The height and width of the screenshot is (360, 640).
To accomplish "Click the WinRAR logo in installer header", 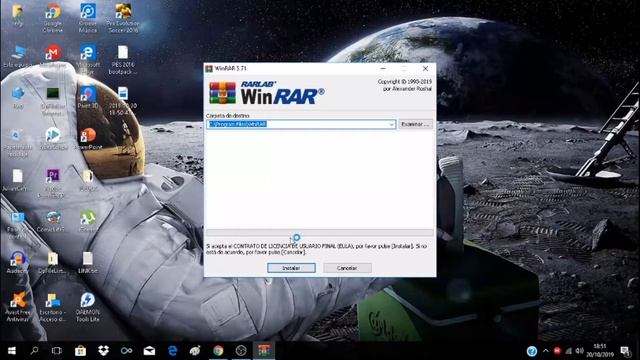I will coord(267,93).
